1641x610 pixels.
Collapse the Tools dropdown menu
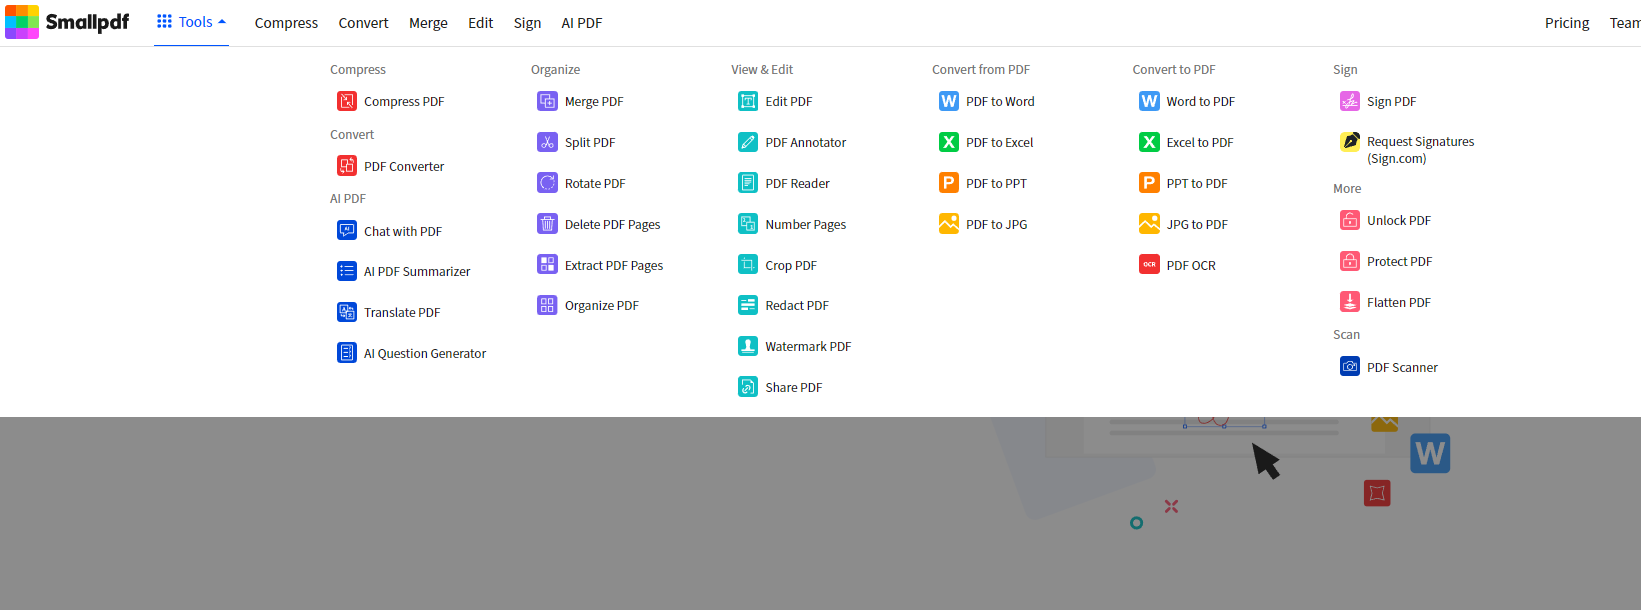pos(191,22)
